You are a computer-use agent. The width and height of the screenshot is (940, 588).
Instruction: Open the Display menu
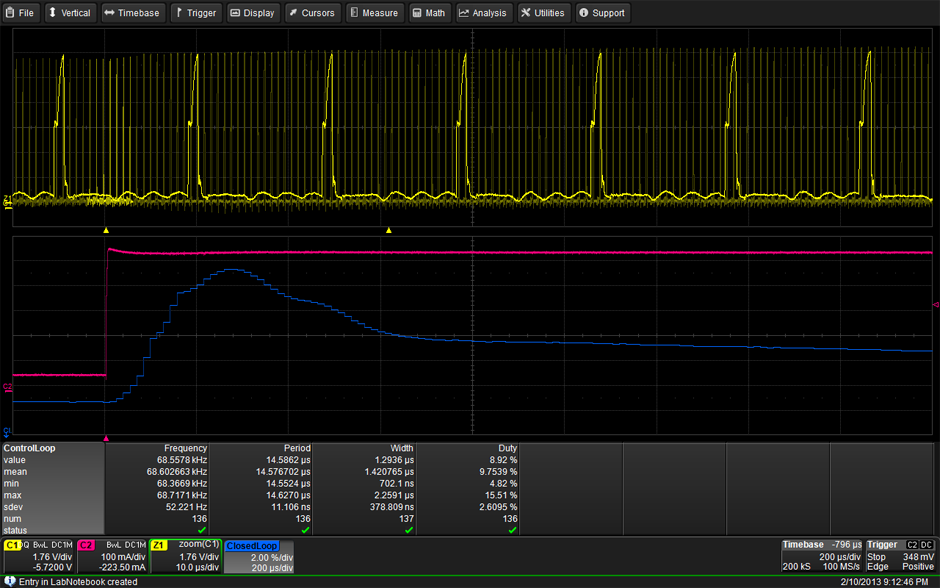pyautogui.click(x=252, y=13)
